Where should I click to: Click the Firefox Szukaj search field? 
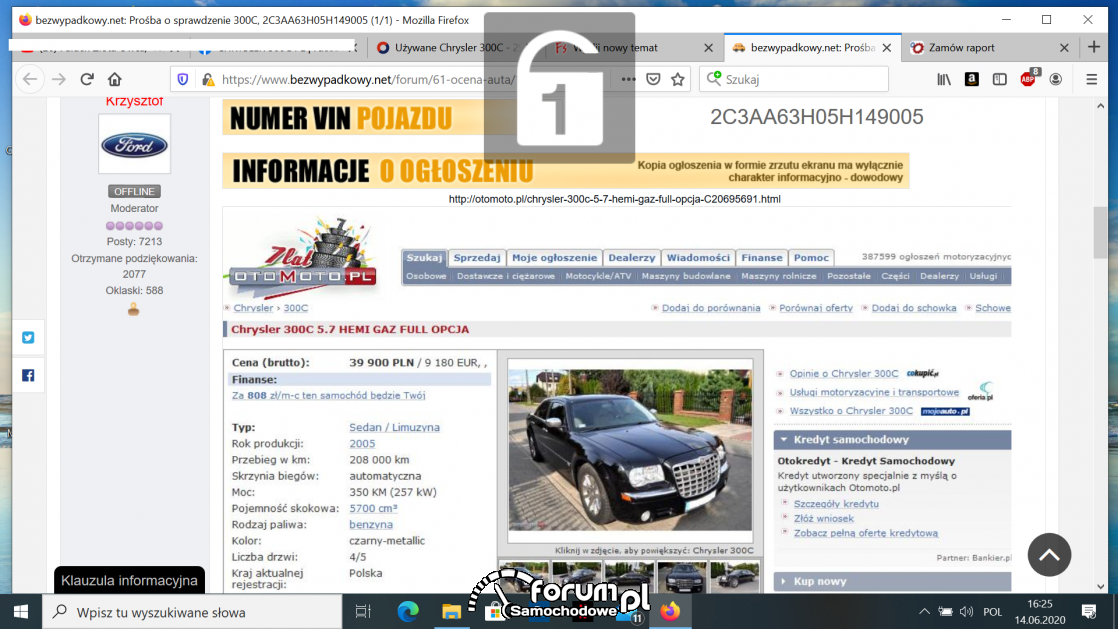(794, 79)
